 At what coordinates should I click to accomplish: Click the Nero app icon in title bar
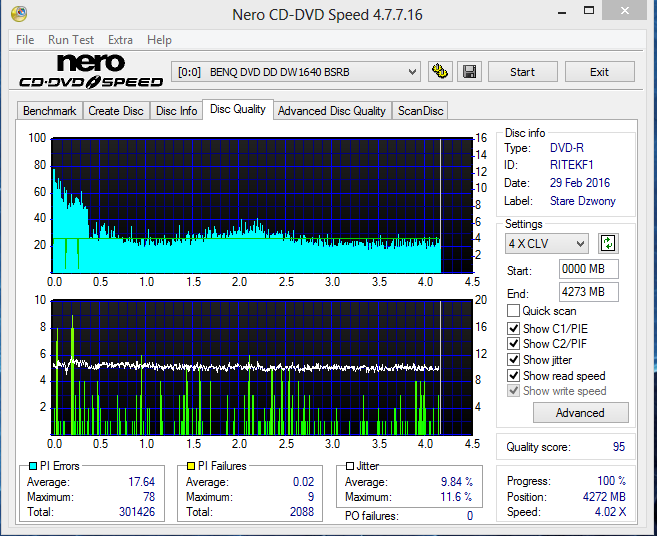[x=19, y=13]
